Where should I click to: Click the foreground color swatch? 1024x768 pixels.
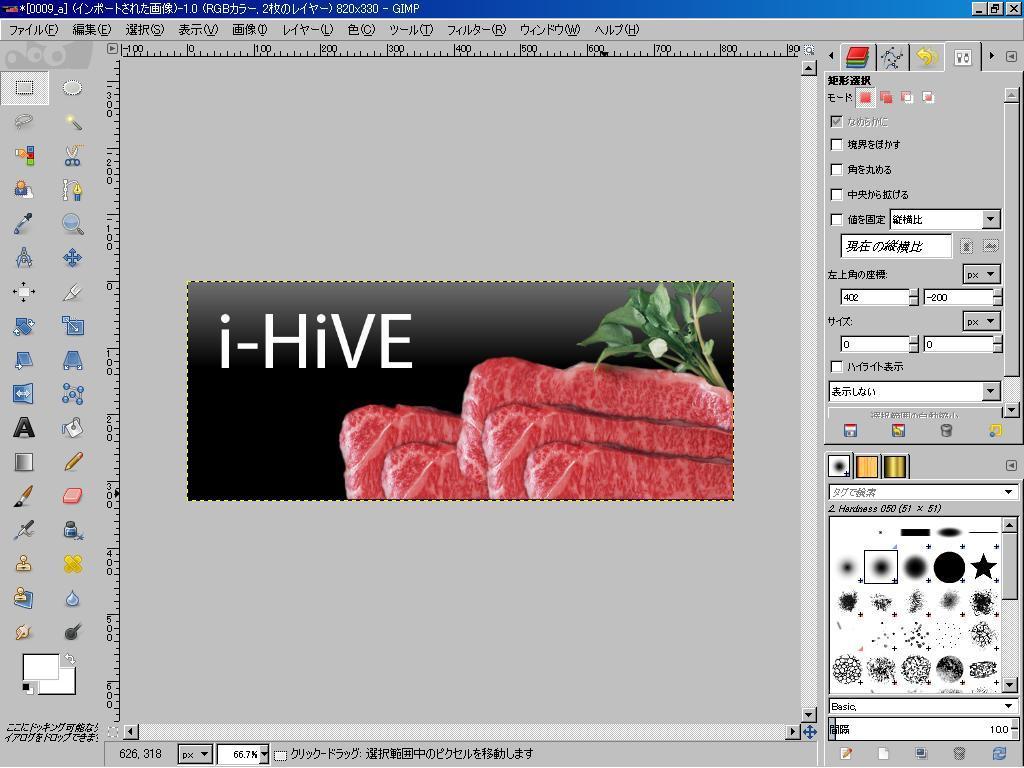coord(40,668)
